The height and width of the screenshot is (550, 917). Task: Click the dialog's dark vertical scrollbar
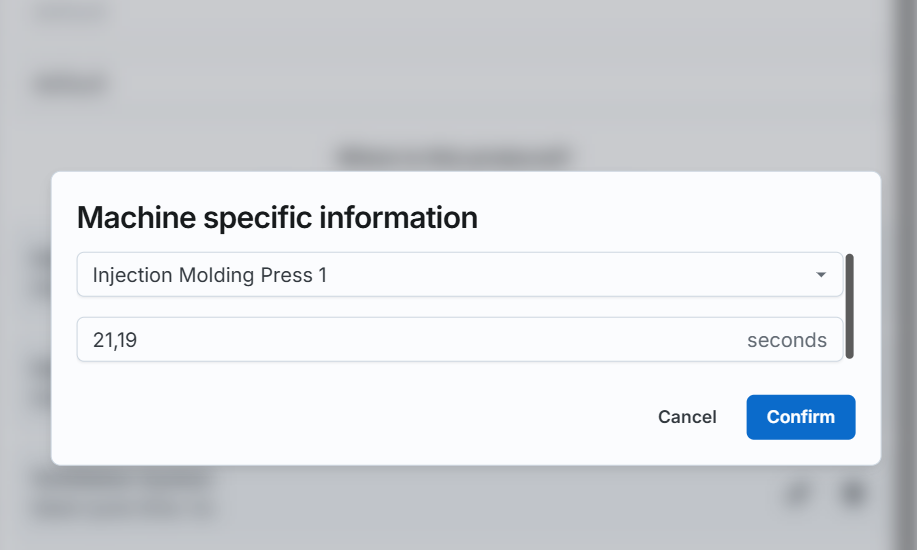849,306
